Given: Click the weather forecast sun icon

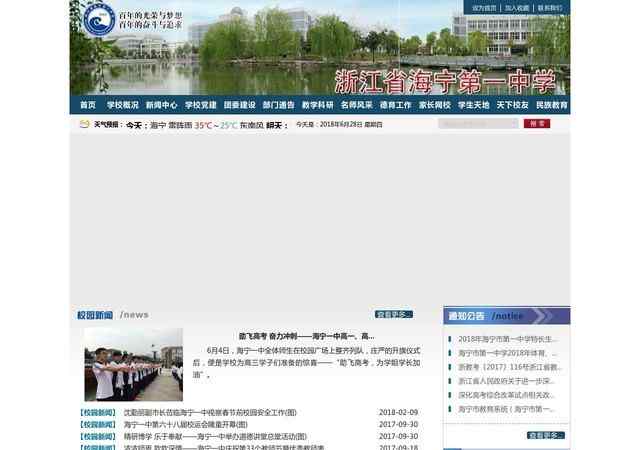Looking at the screenshot, I should 84,124.
